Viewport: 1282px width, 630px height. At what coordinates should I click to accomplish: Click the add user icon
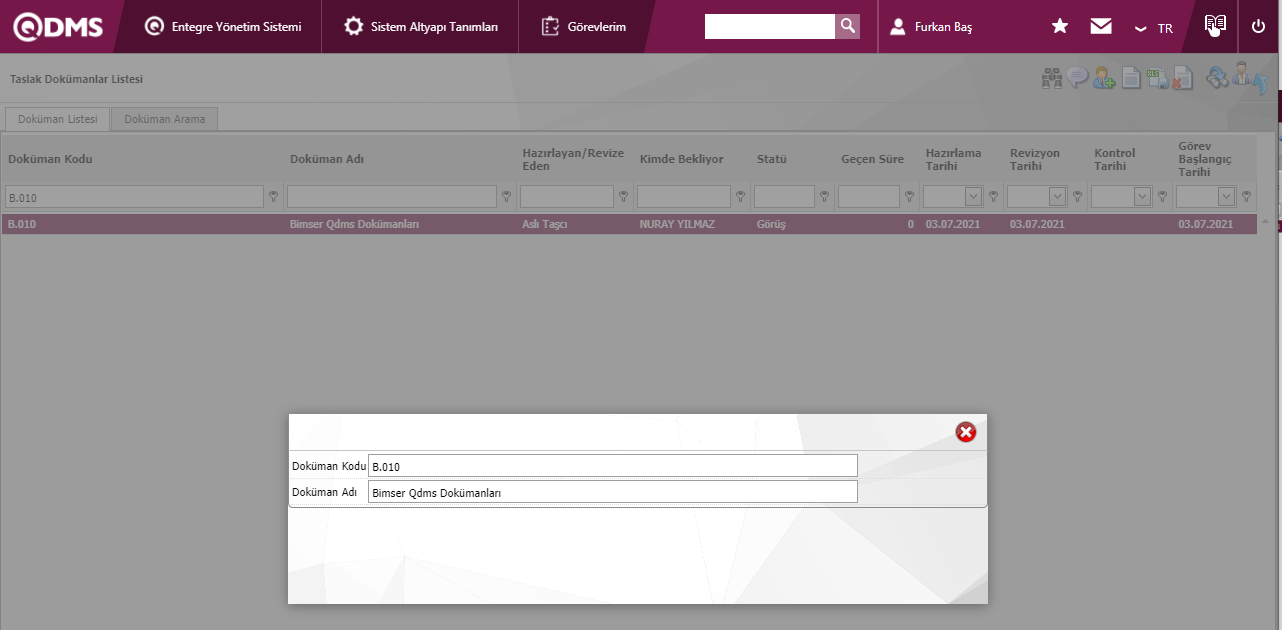pos(1104,78)
